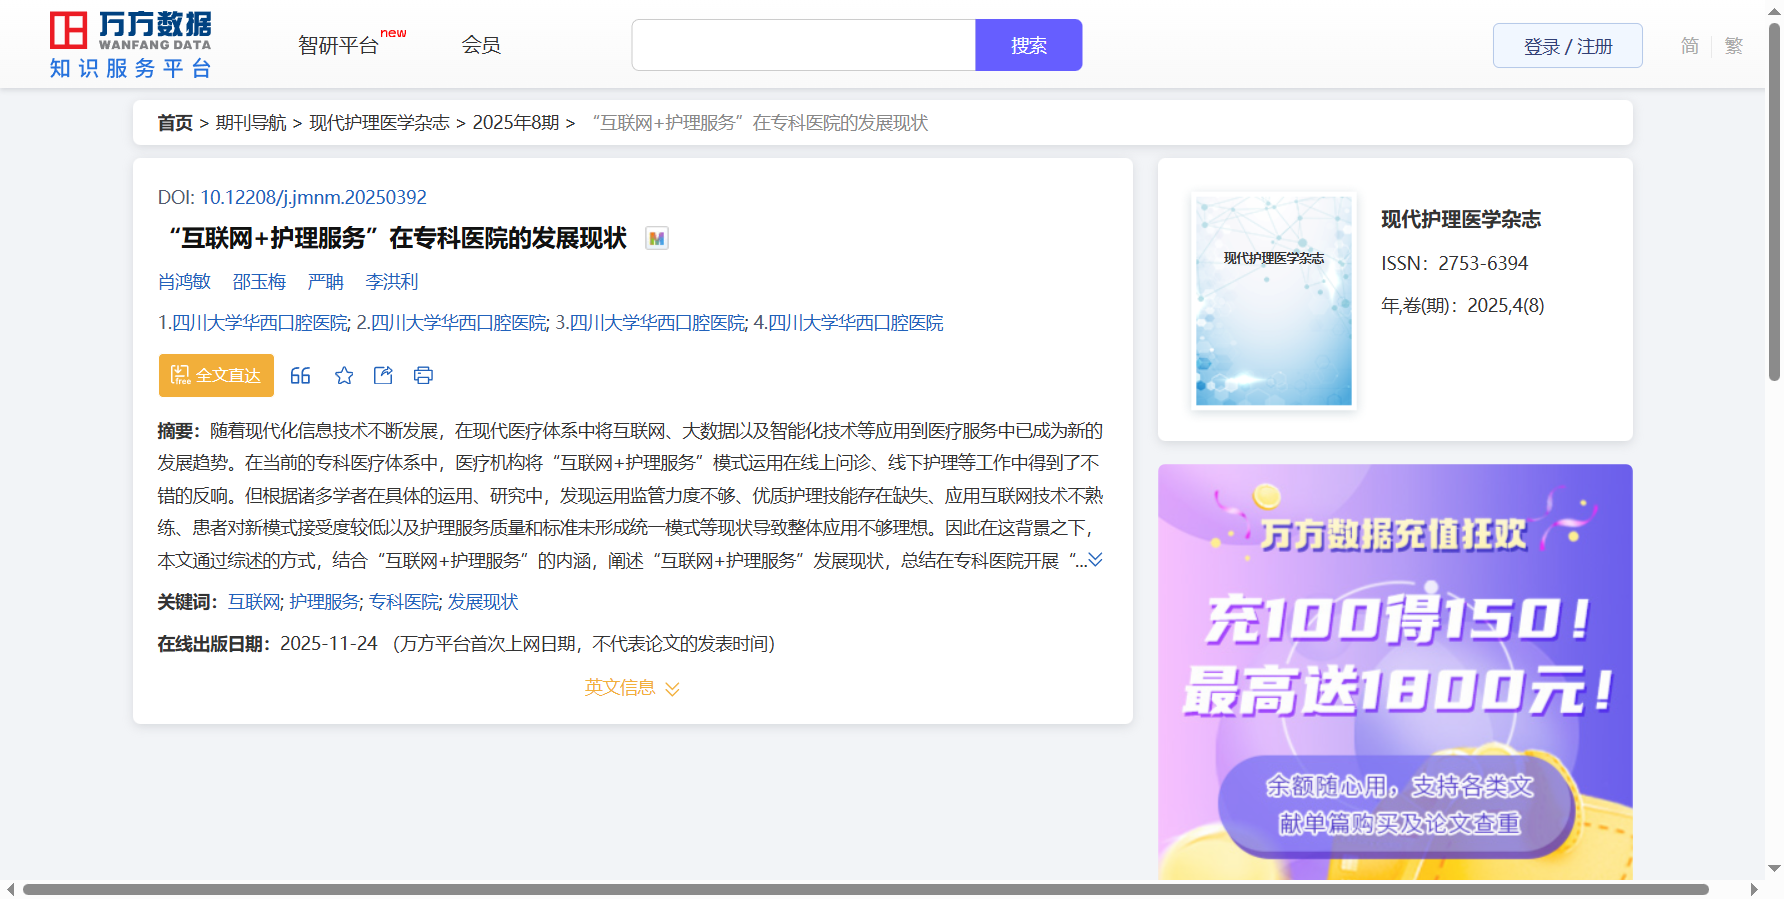Image resolution: width=1784 pixels, height=899 pixels.
Task: Click the citation quote icon
Action: coord(300,376)
